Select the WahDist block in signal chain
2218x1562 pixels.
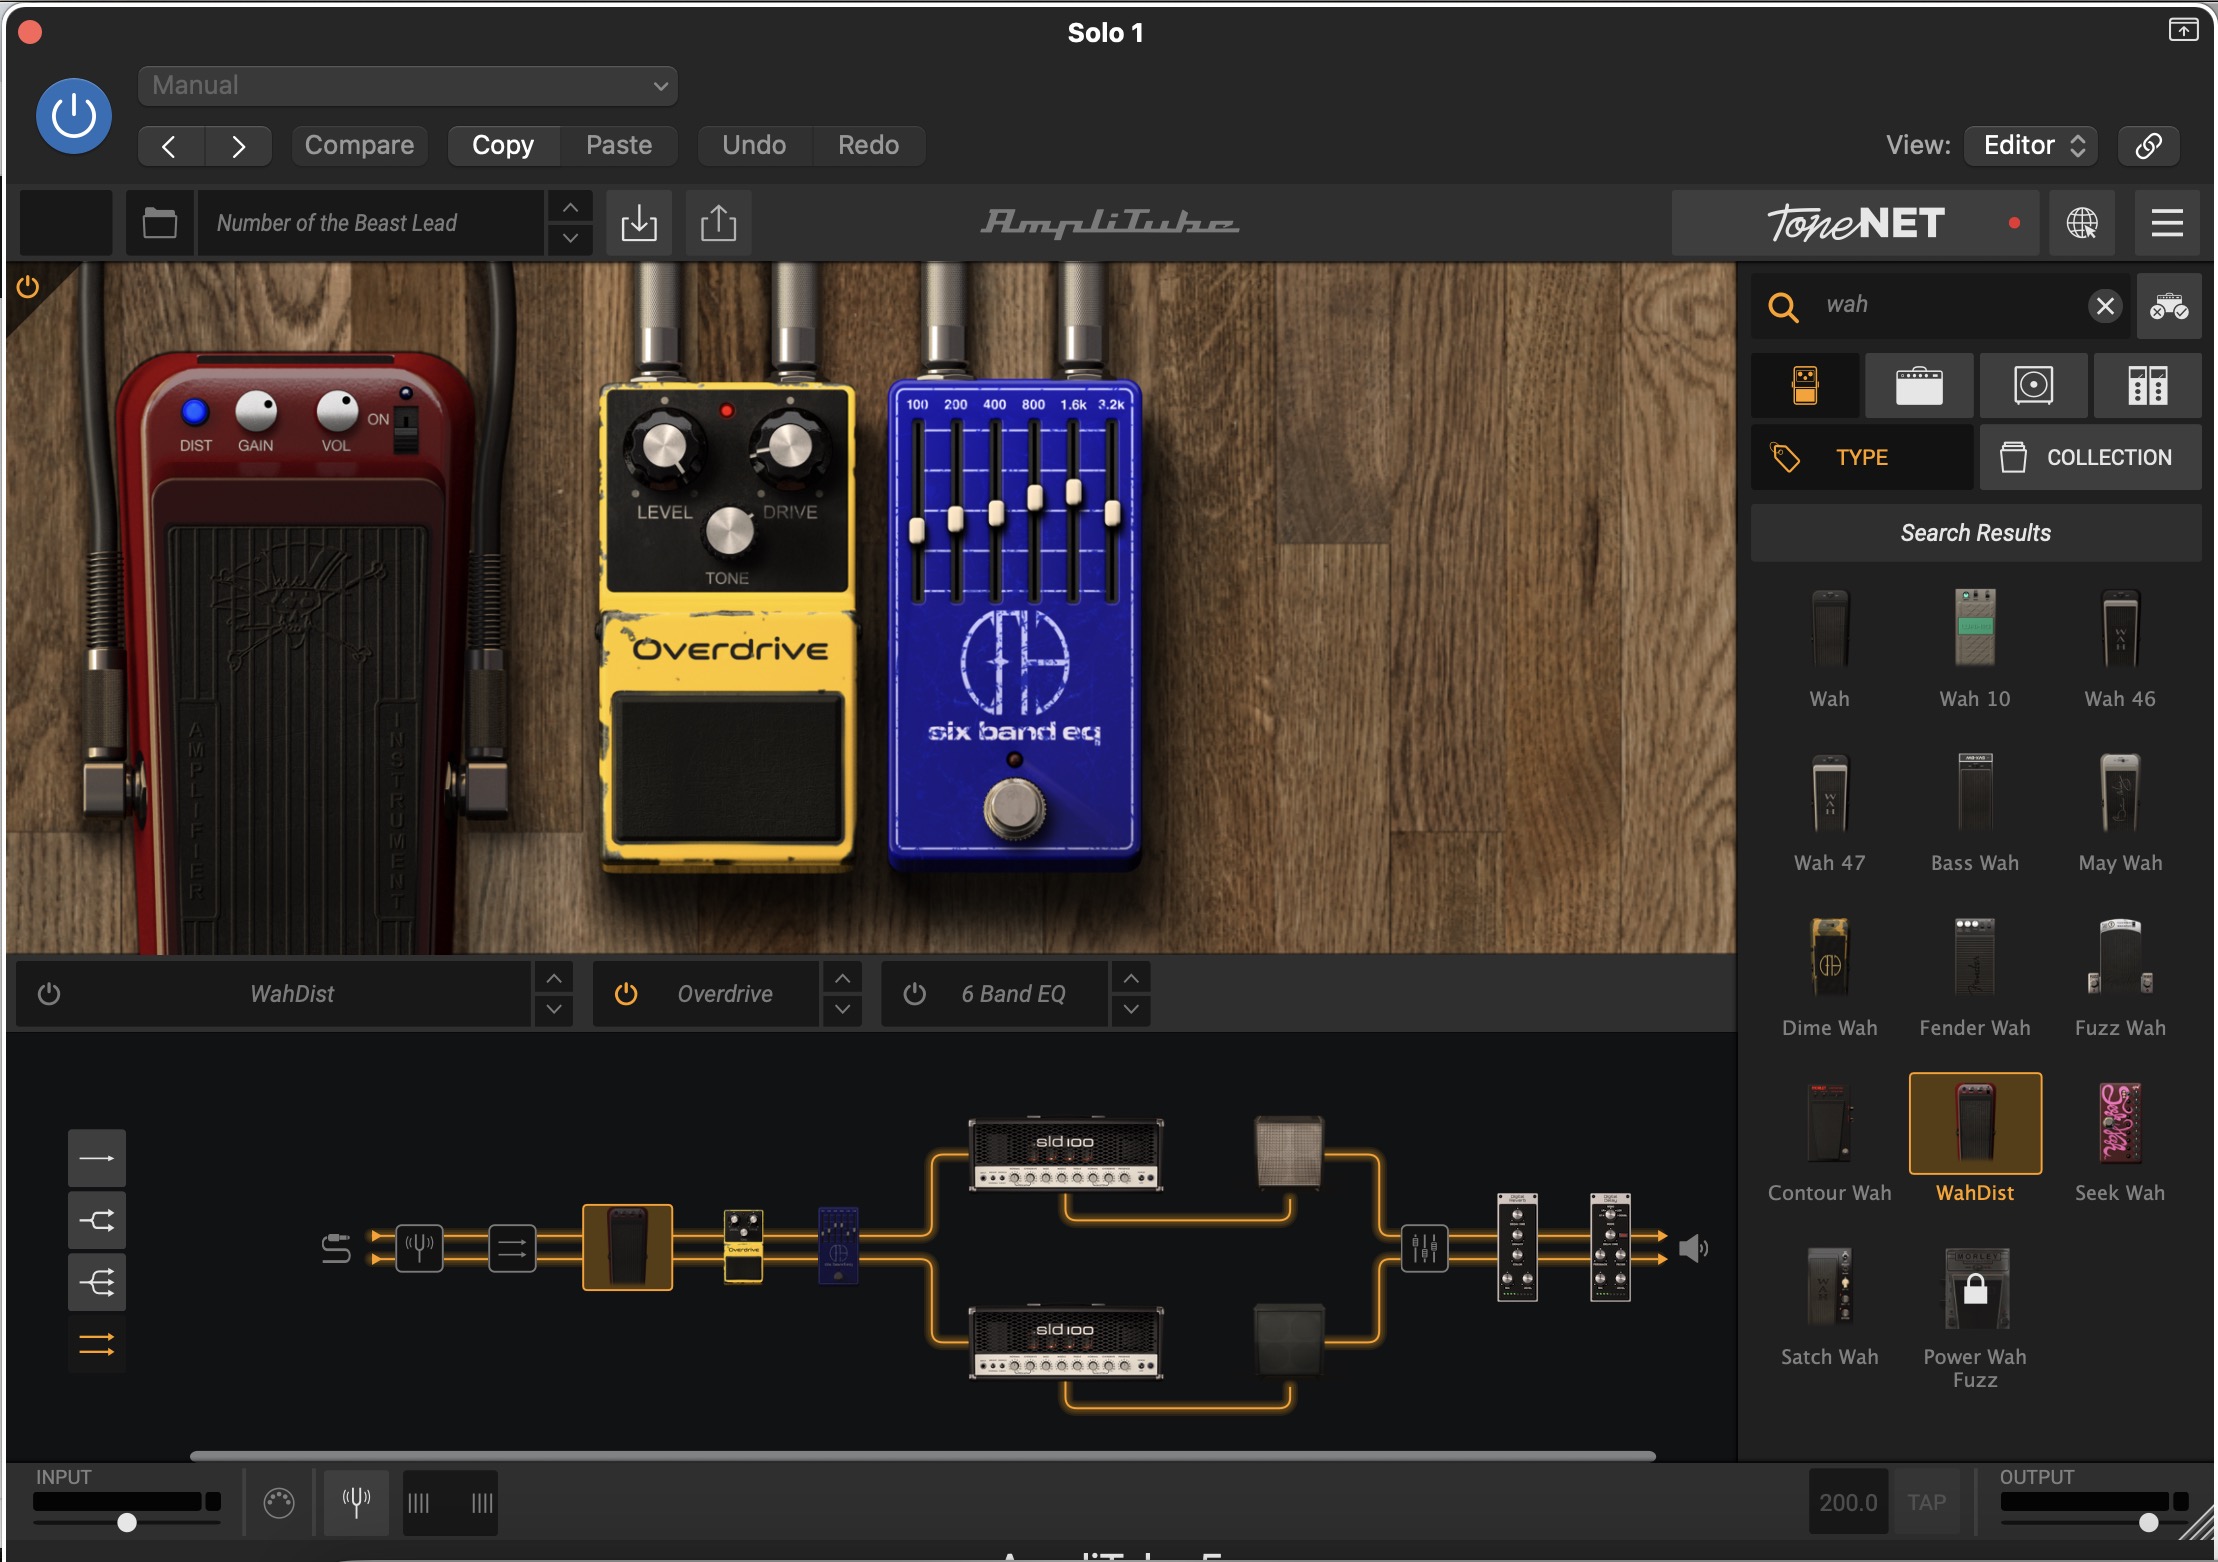tap(628, 1247)
